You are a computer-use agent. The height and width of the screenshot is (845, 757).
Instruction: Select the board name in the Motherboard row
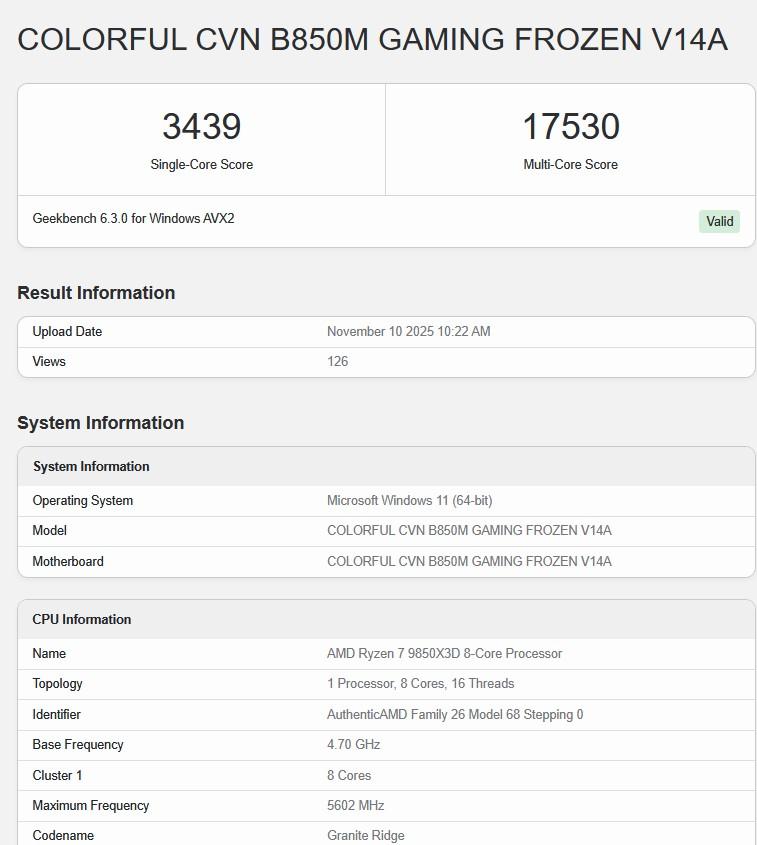click(x=469, y=562)
